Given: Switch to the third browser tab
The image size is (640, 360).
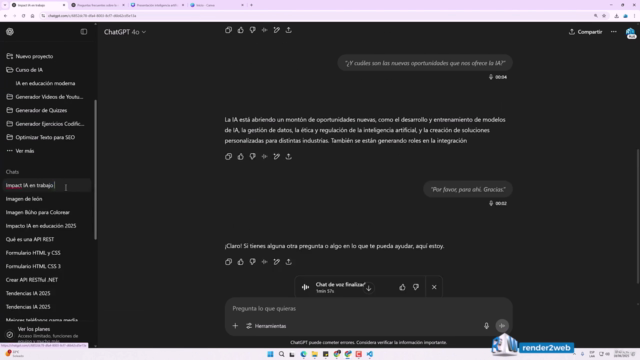Looking at the screenshot, I should point(158,5).
